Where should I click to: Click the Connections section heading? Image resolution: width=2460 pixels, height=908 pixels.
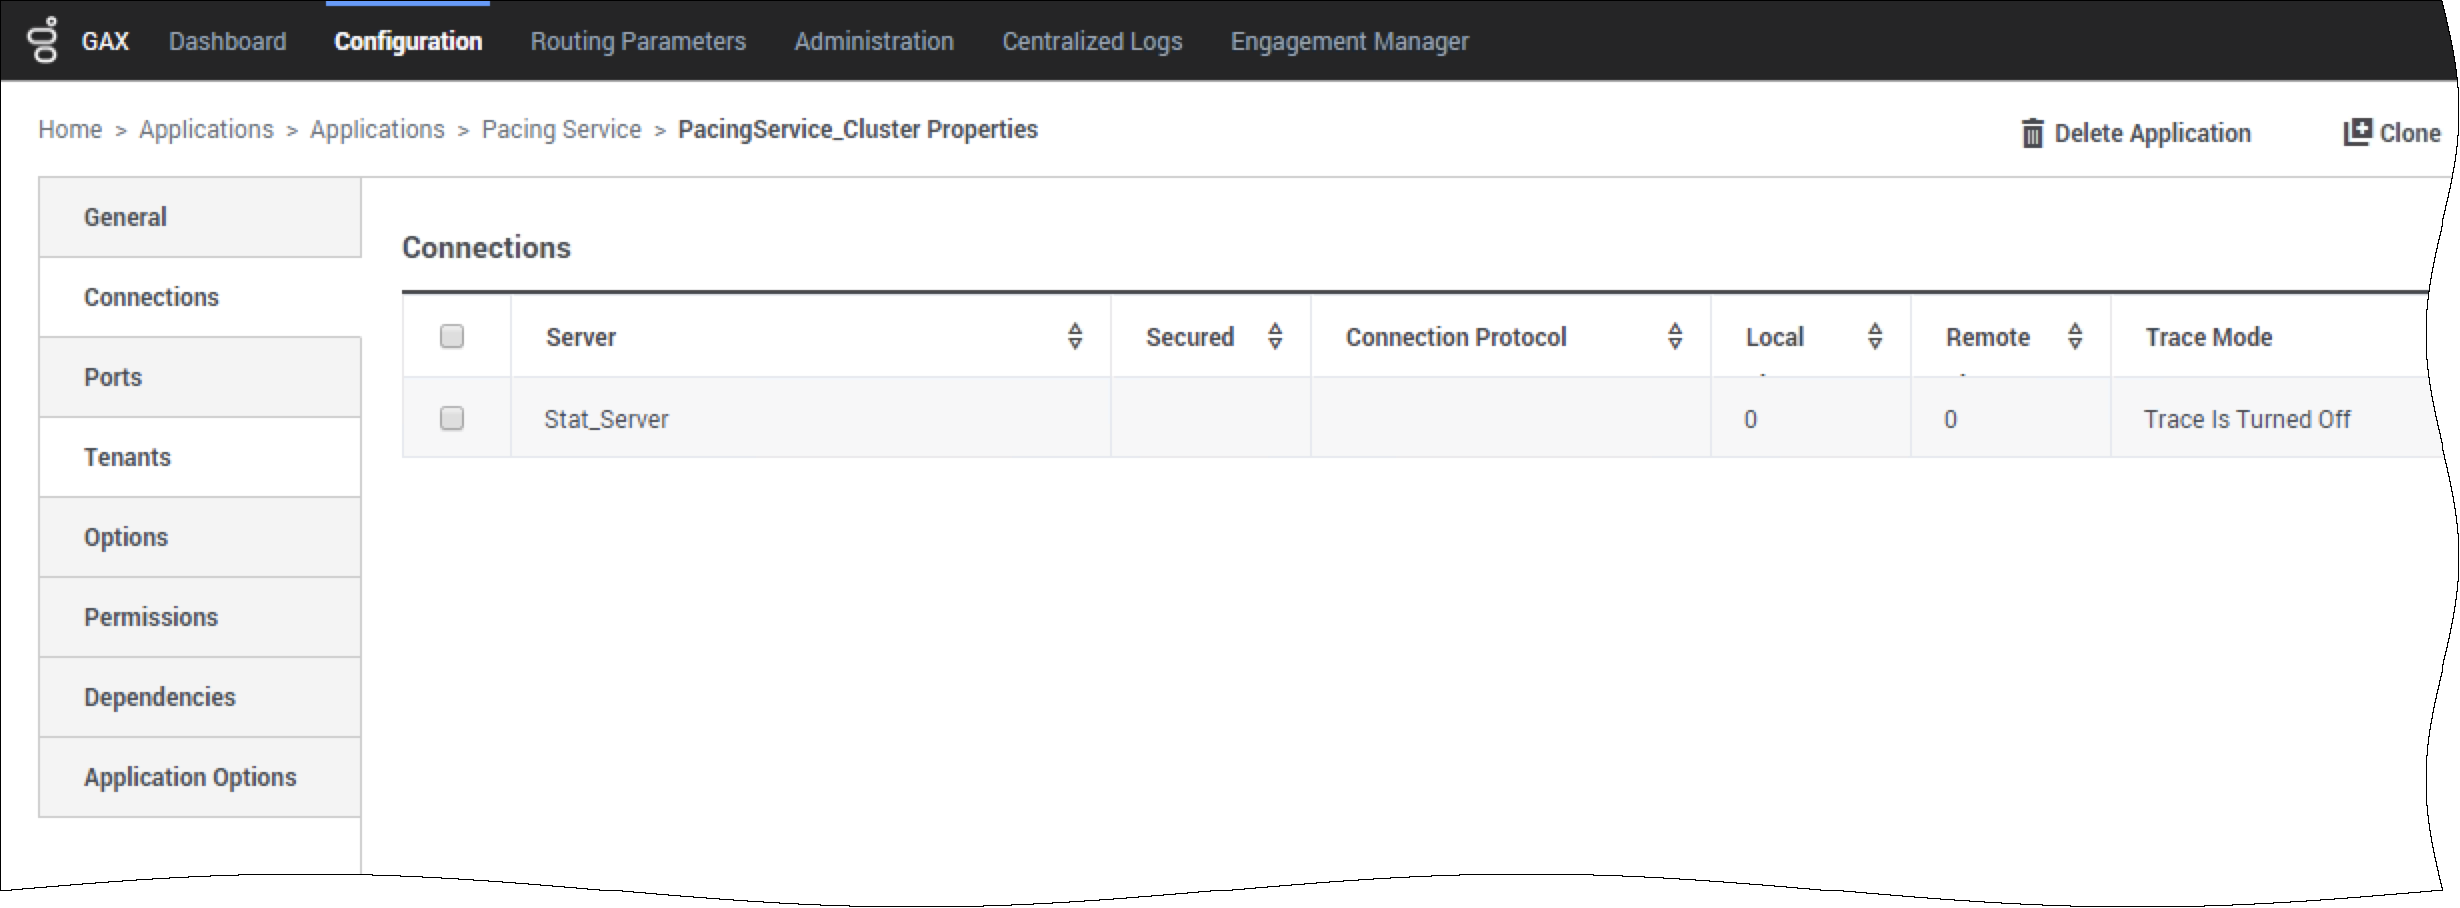486,247
